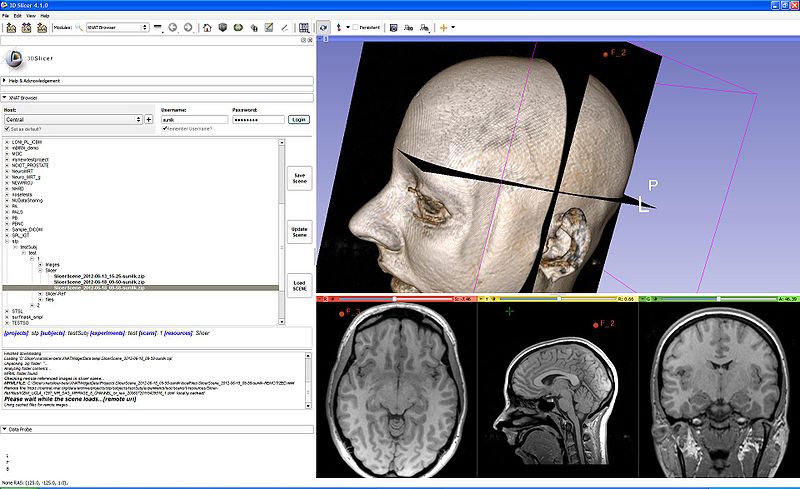
Task: Click the Save Scene button
Action: (x=298, y=178)
